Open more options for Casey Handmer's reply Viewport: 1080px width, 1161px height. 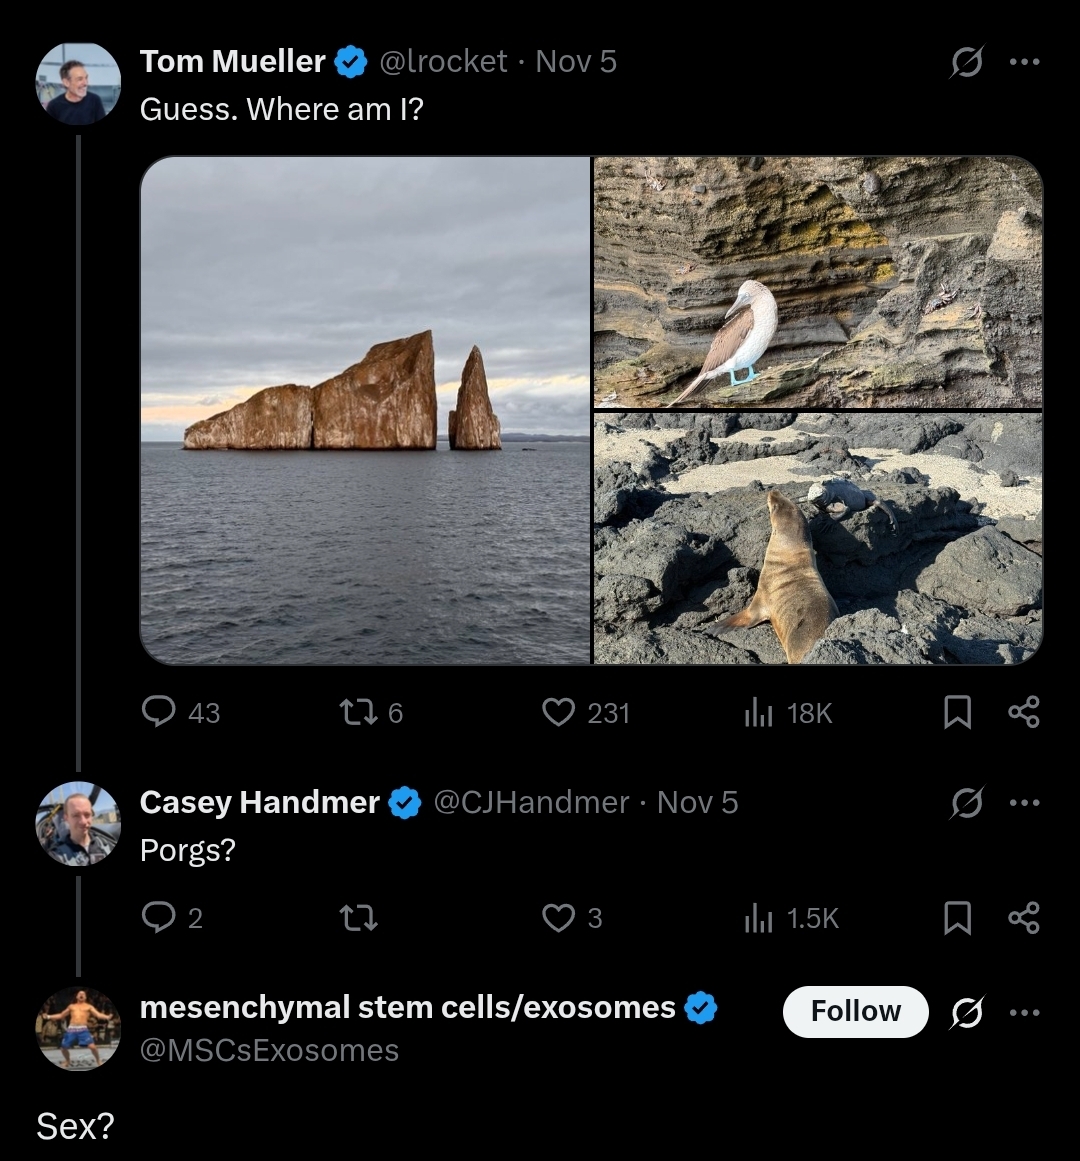tap(1024, 803)
